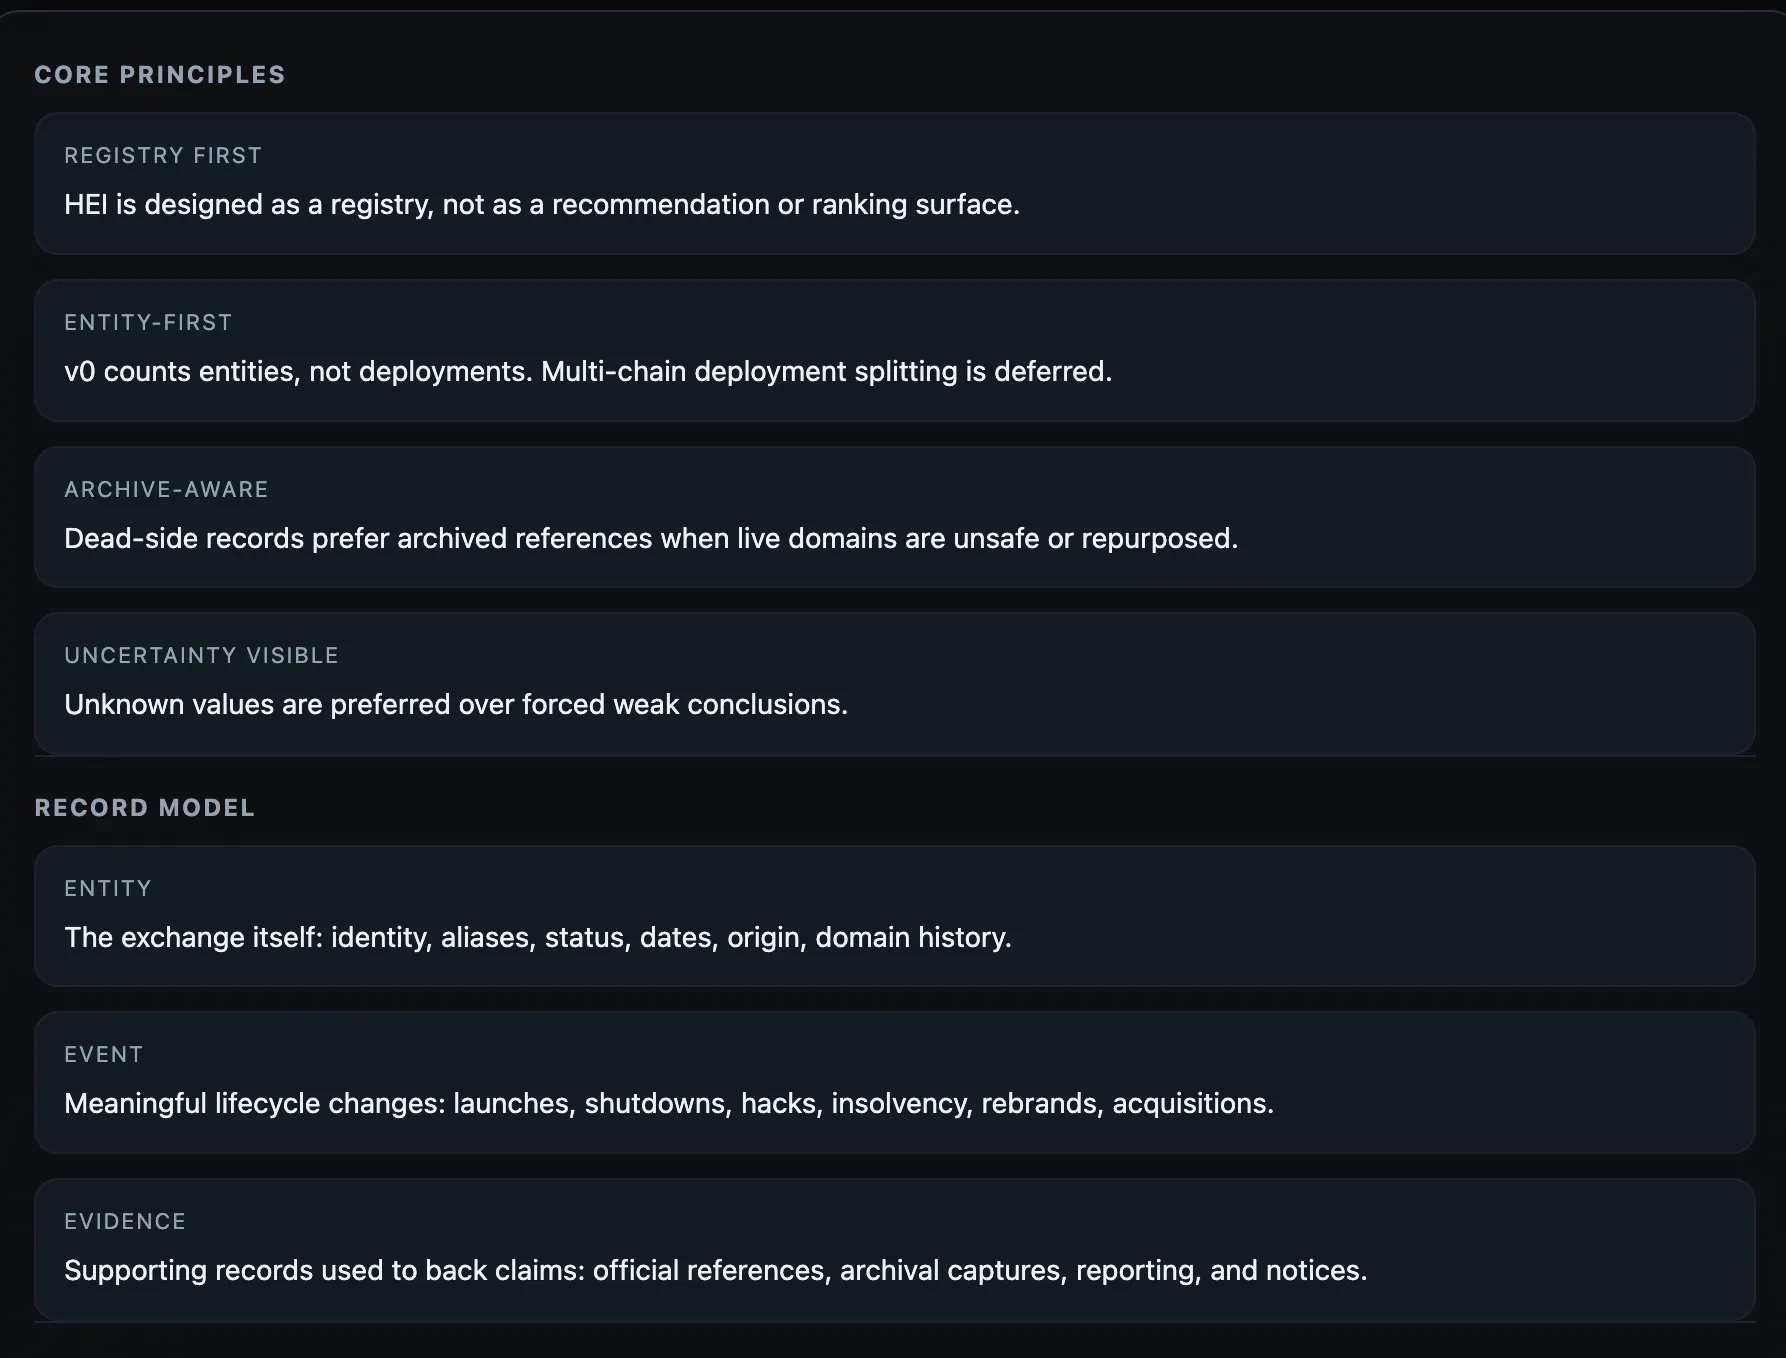1786x1358 pixels.
Task: Click the Meaningful lifecycle changes description
Action: click(x=669, y=1103)
